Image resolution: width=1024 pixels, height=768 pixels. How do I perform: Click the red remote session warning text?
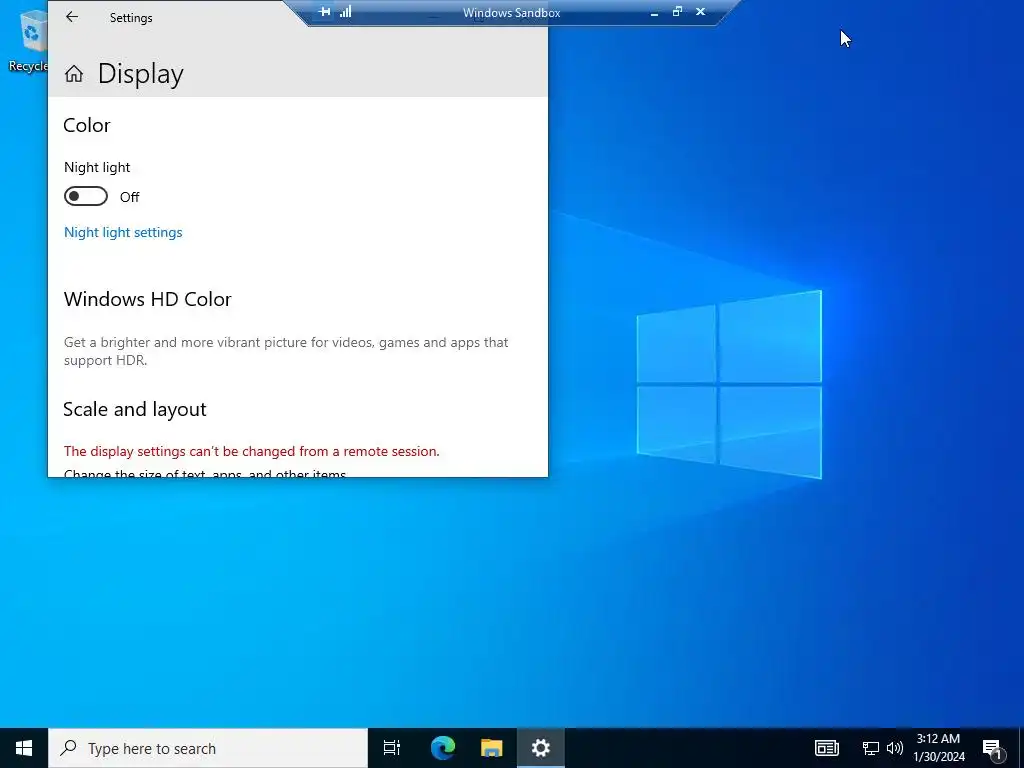251,451
